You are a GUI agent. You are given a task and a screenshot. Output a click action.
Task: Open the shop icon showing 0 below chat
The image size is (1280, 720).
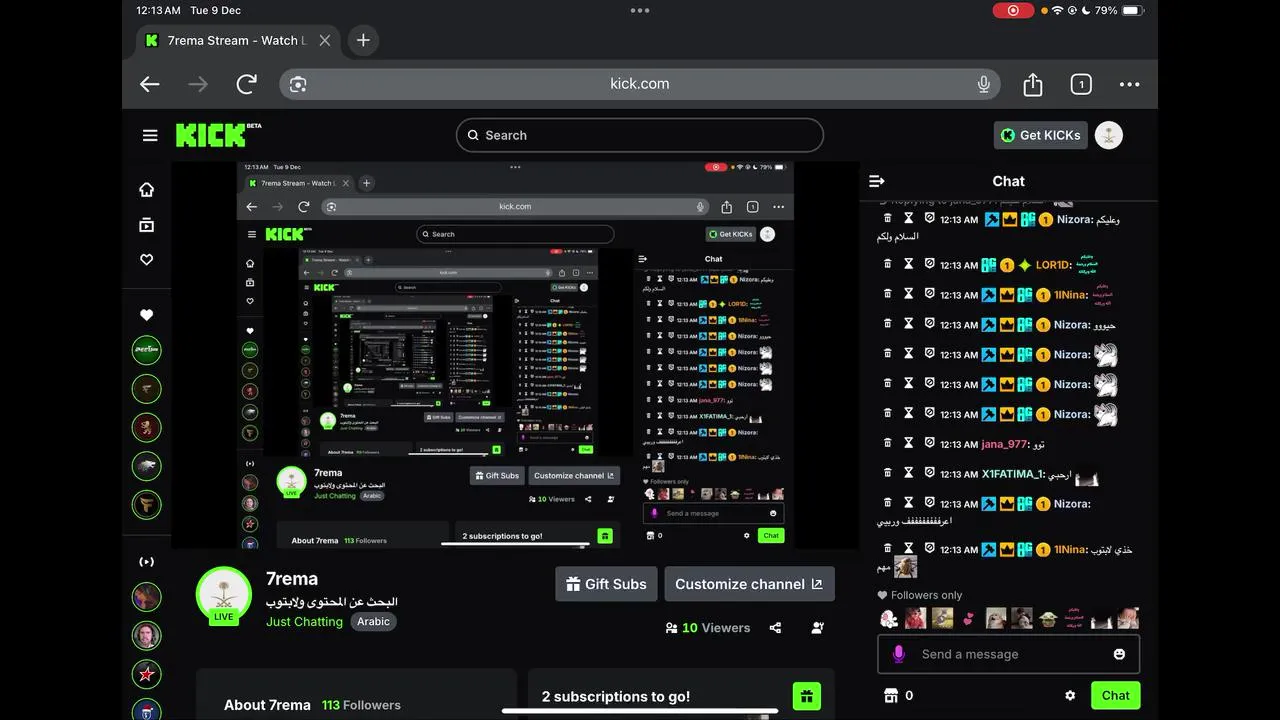(x=892, y=695)
